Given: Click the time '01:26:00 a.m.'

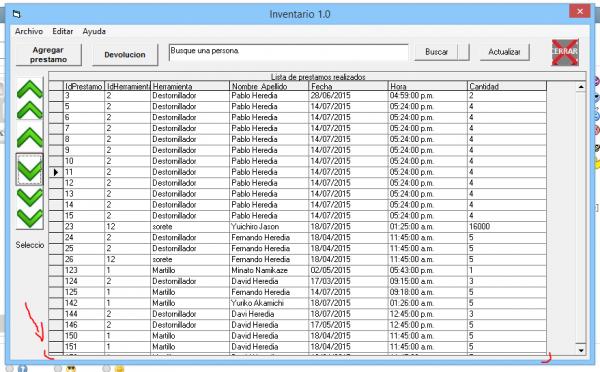Looking at the screenshot, I should 411,303.
